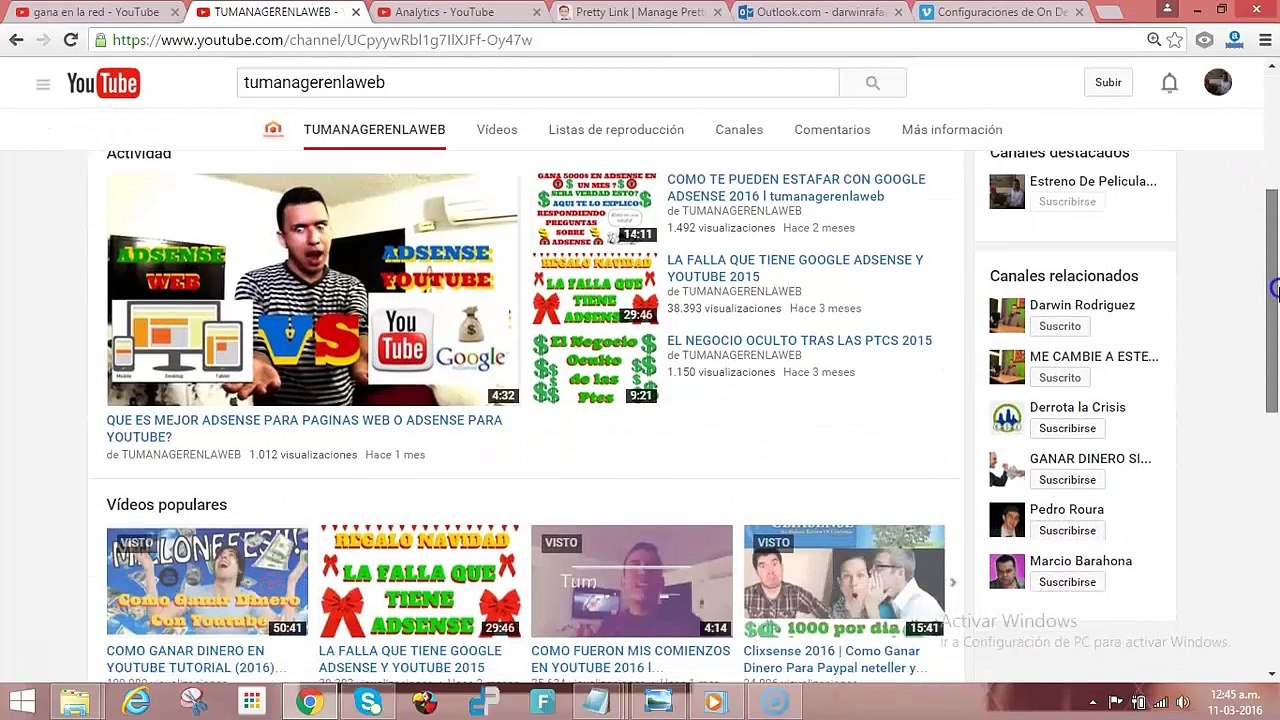Screen dimensions: 1280x720
Task: Click the network signal tray icon
Action: click(1160, 702)
